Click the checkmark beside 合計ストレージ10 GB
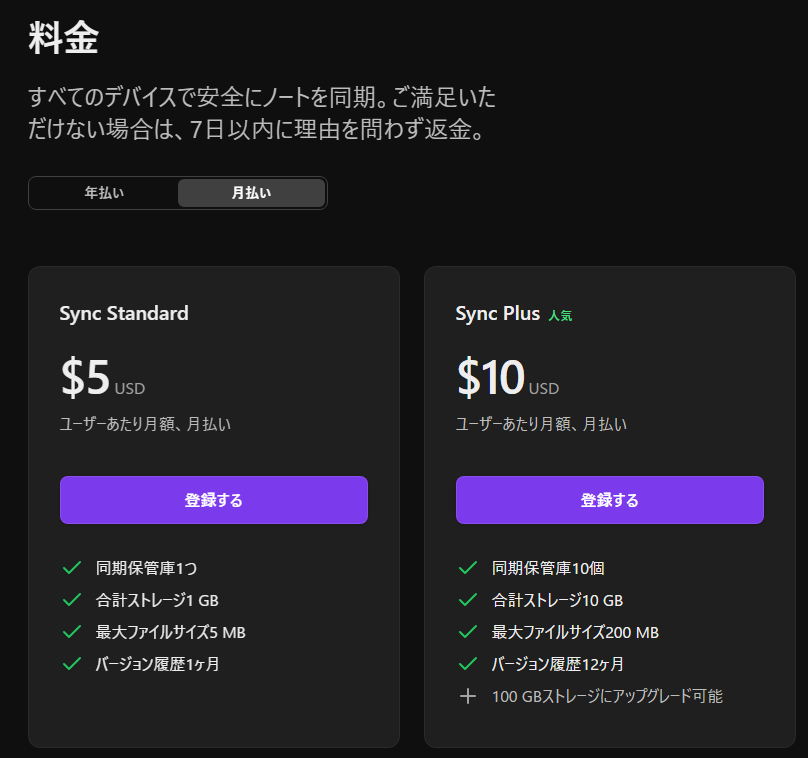808x758 pixels. tap(467, 600)
